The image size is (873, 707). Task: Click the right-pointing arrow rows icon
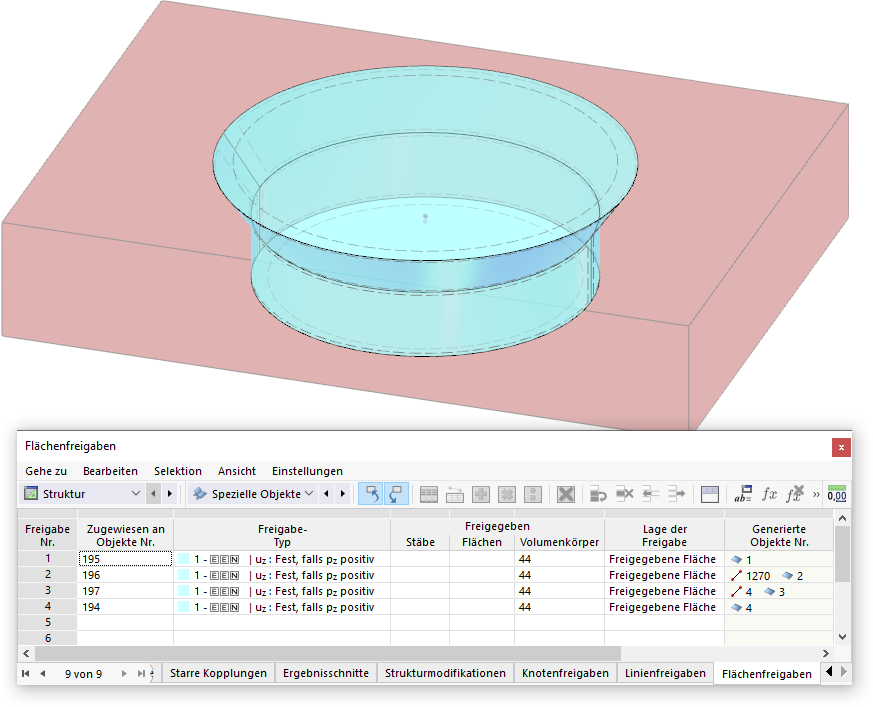pyautogui.click(x=676, y=494)
